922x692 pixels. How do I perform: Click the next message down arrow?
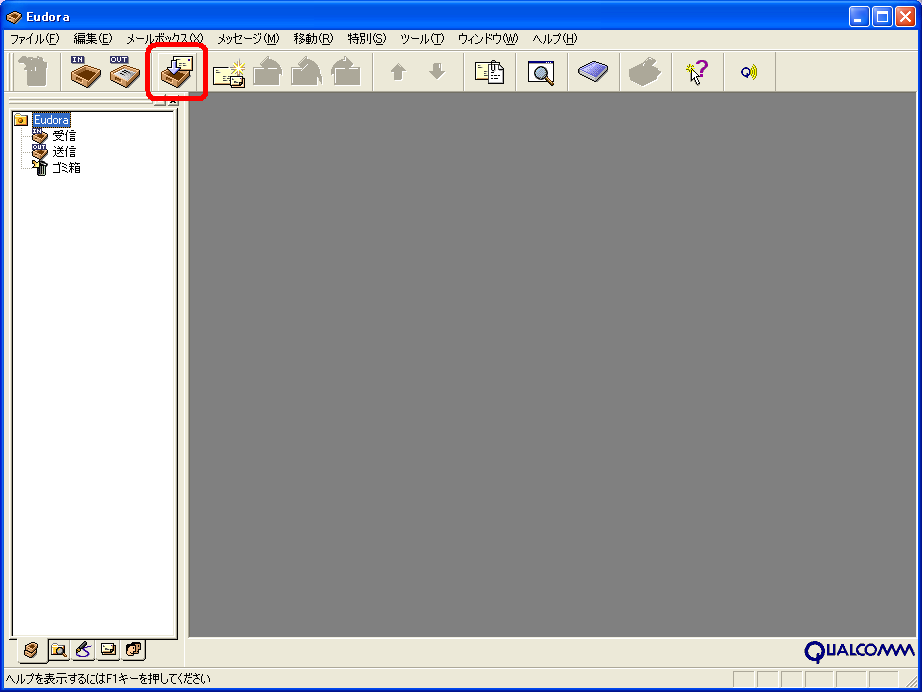(437, 72)
